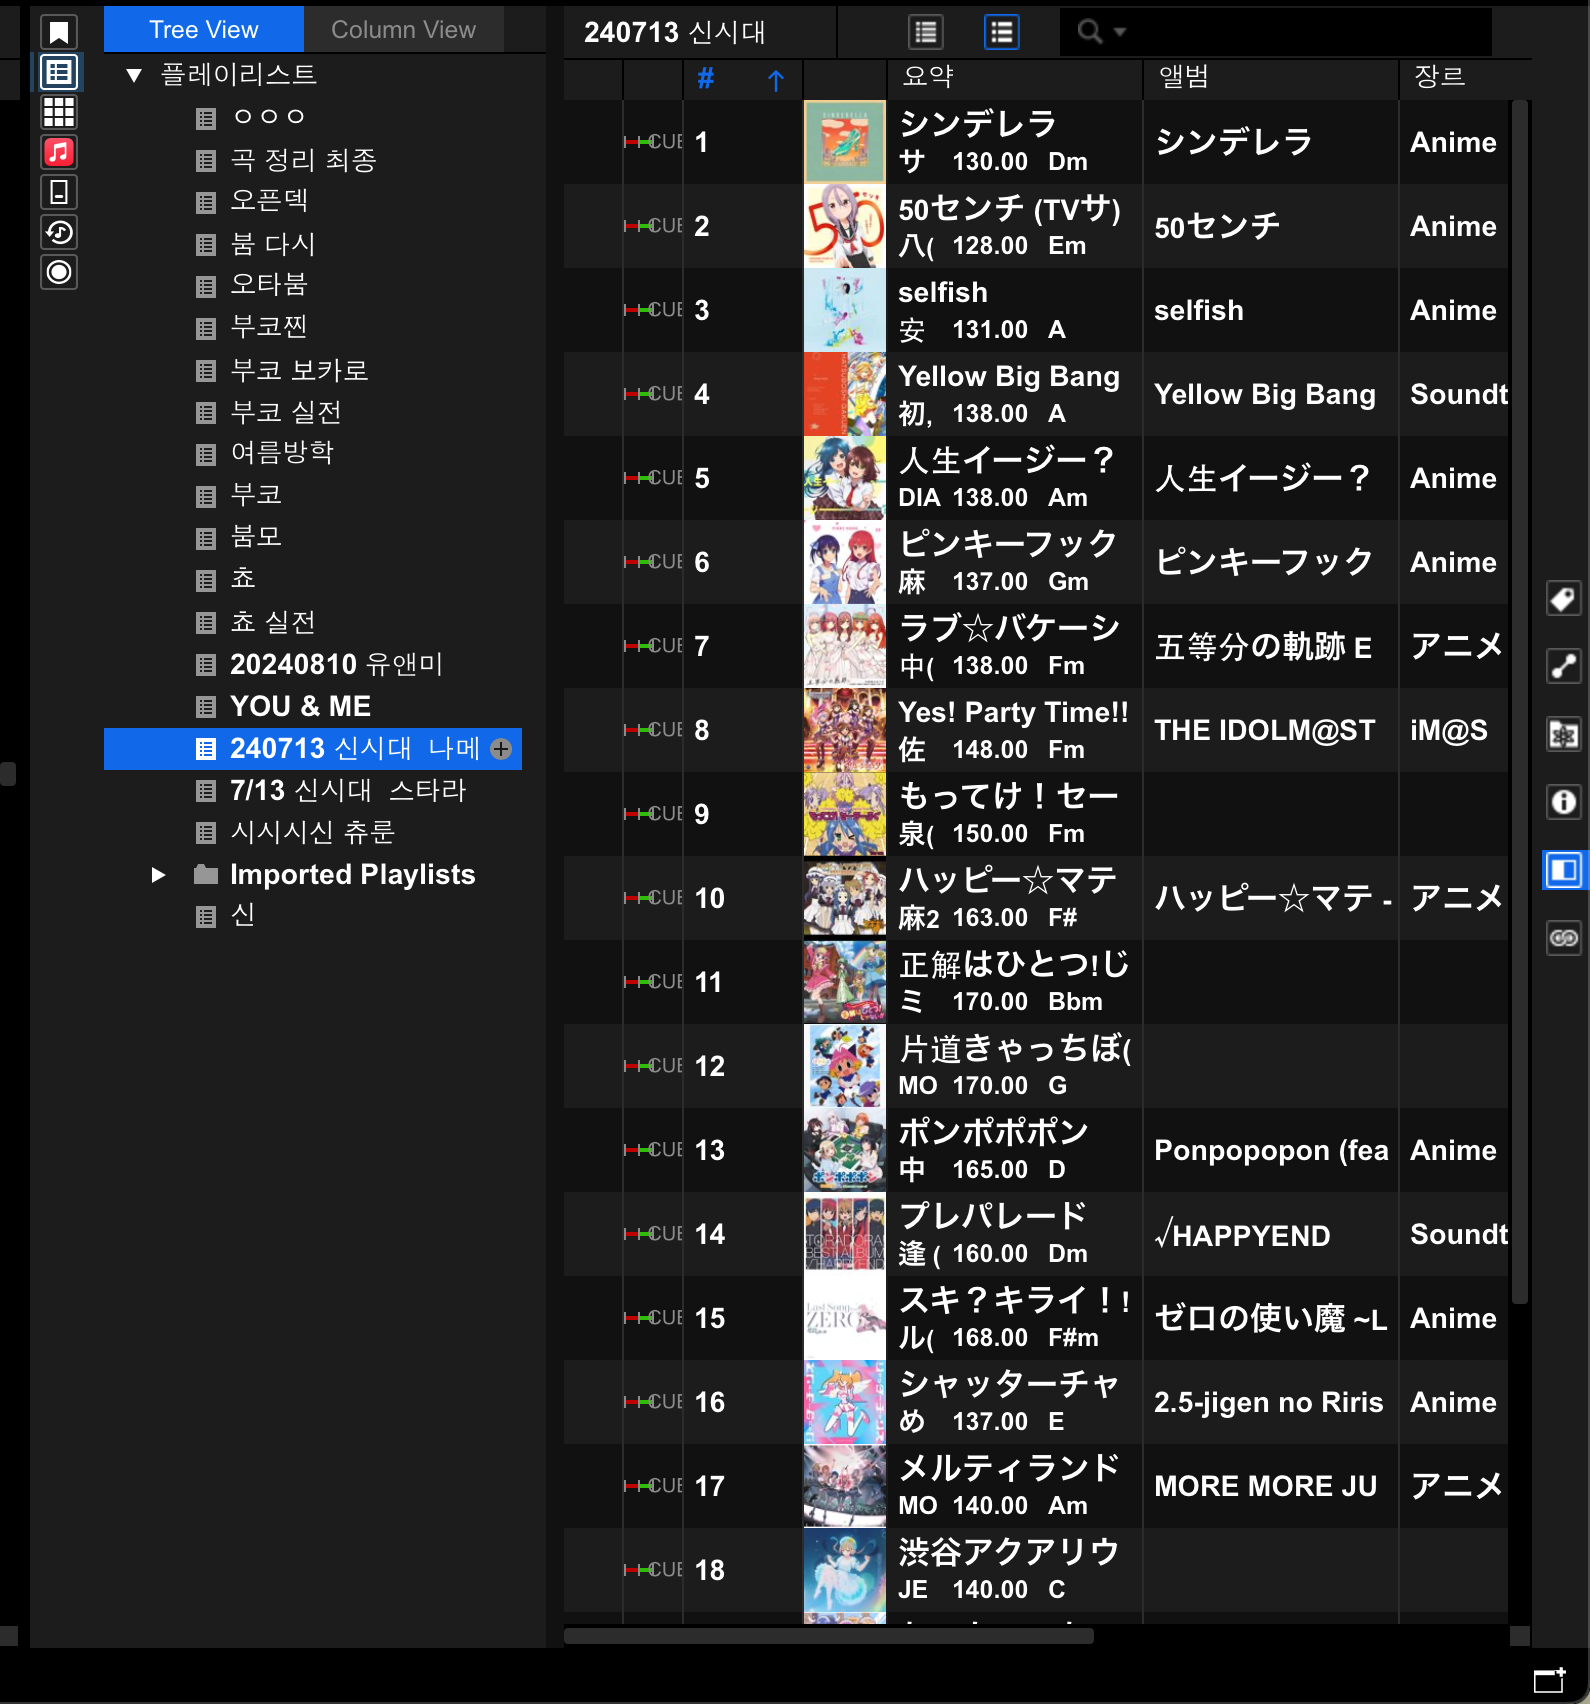Click the vertical scrollbar of track list
Viewport: 1590px width, 1704px height.
click(1520, 700)
